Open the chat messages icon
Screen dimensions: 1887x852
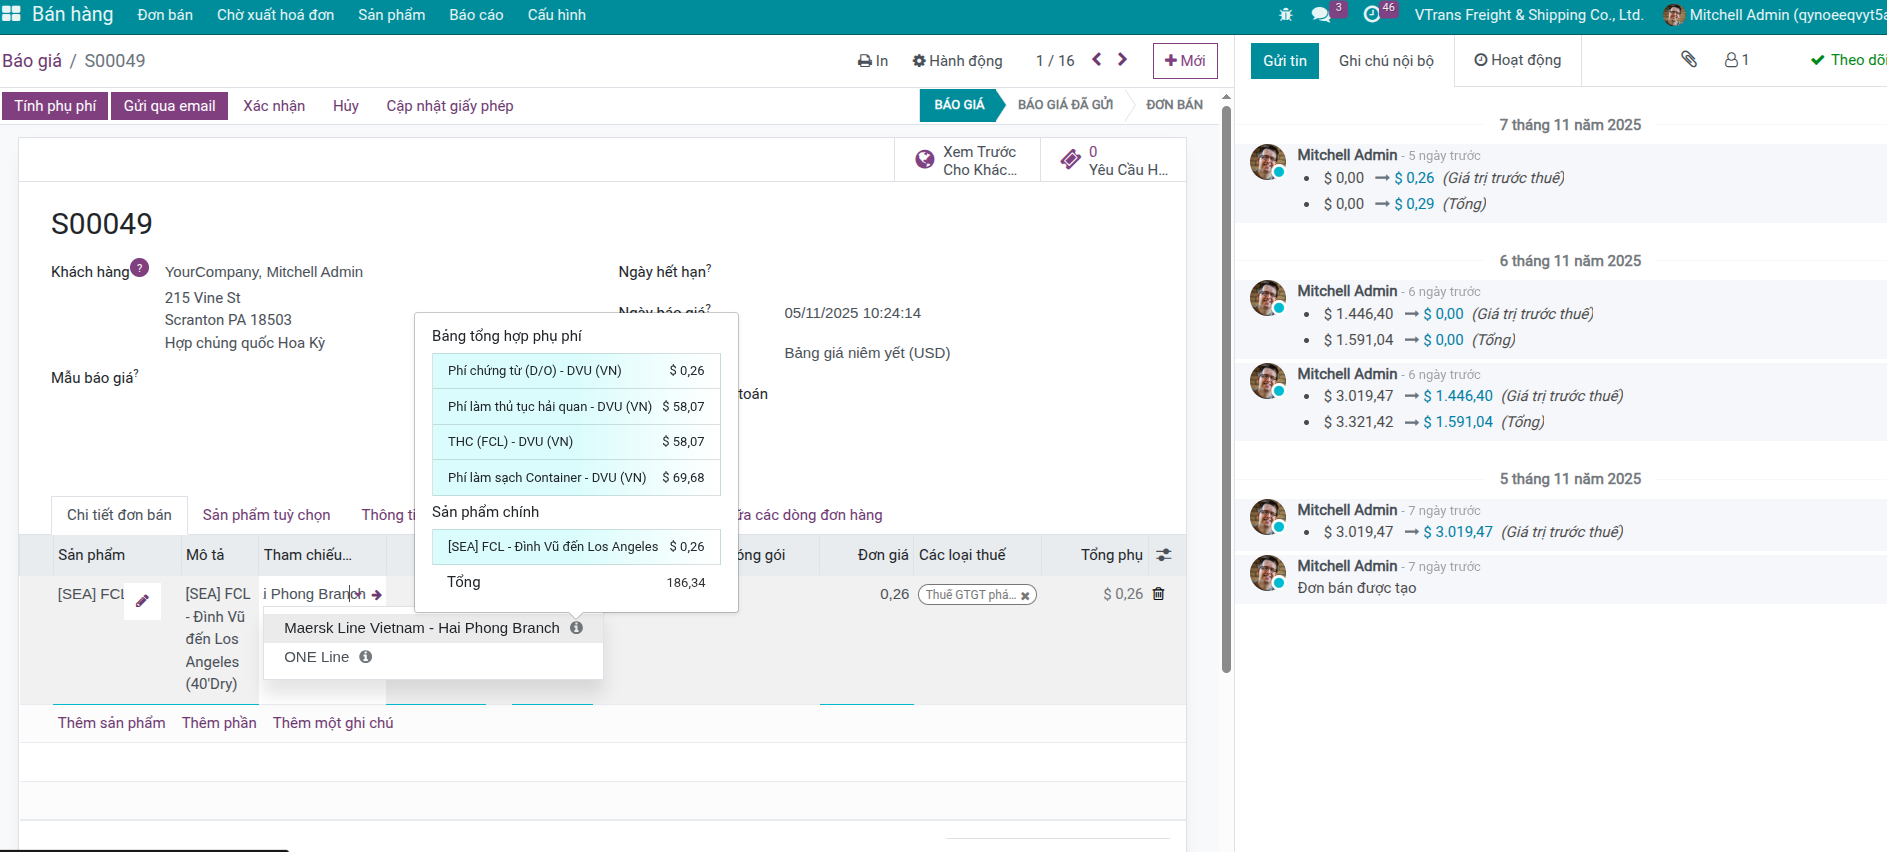(1321, 15)
